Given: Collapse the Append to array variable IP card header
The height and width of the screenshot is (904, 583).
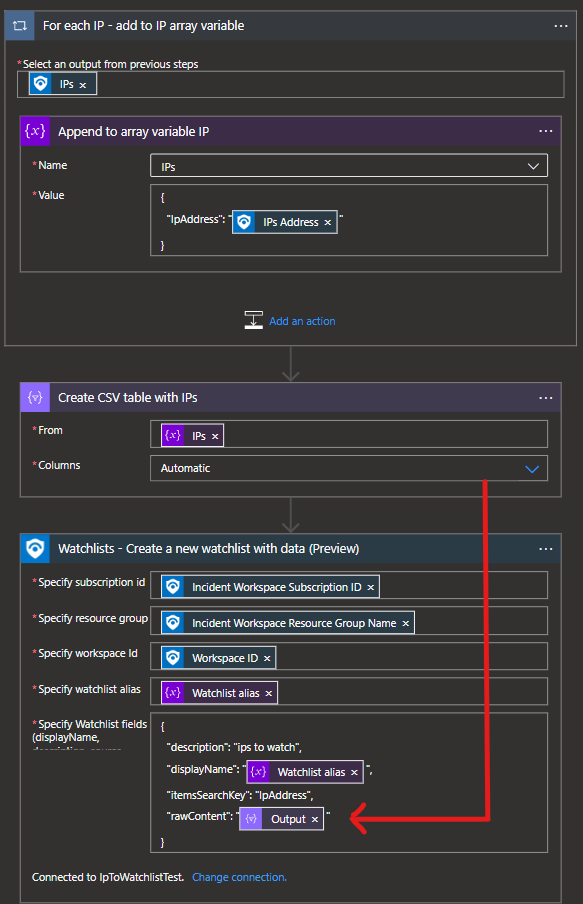Looking at the screenshot, I should click(x=291, y=131).
